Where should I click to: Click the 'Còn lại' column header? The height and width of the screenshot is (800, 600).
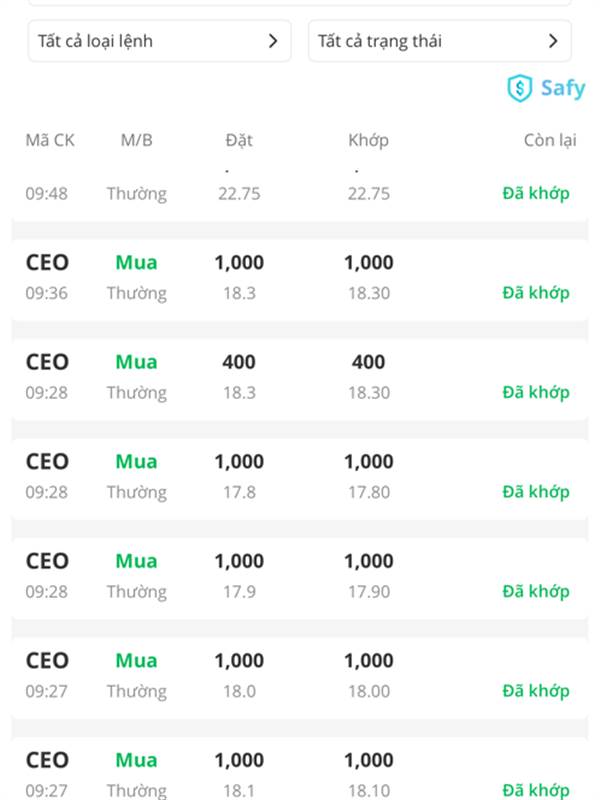(550, 140)
